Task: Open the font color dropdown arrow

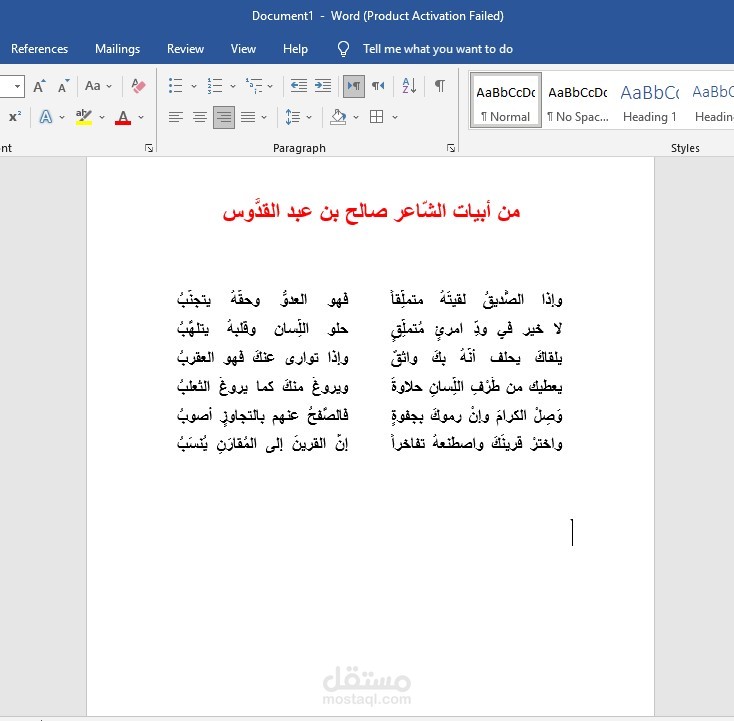Action: 141,117
